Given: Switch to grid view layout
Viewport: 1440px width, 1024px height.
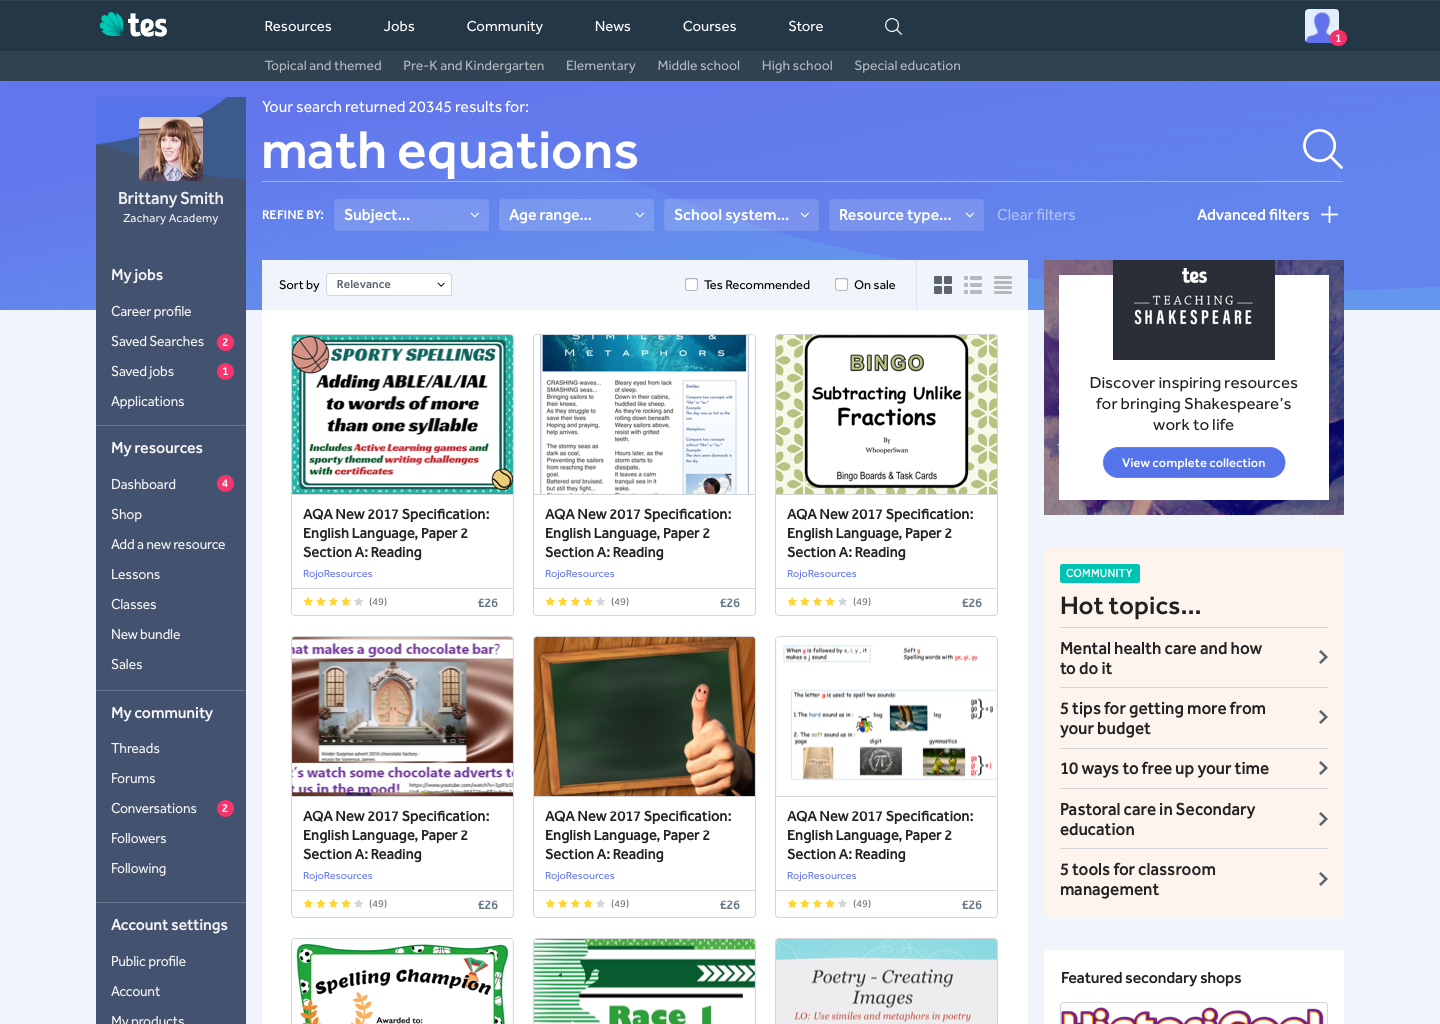Looking at the screenshot, I should [x=942, y=285].
